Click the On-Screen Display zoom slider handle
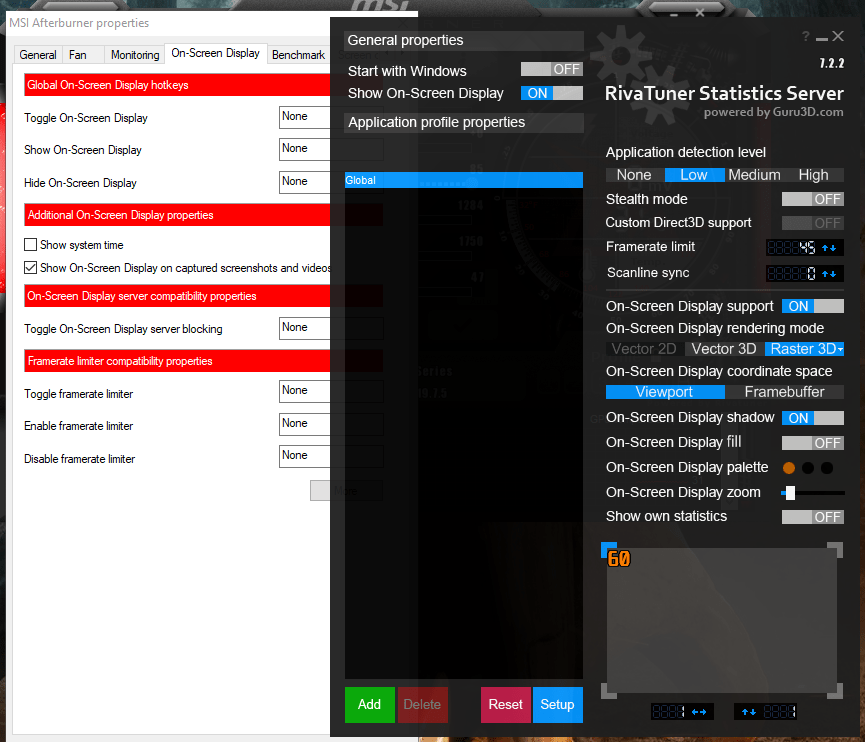865x742 pixels. [791, 493]
